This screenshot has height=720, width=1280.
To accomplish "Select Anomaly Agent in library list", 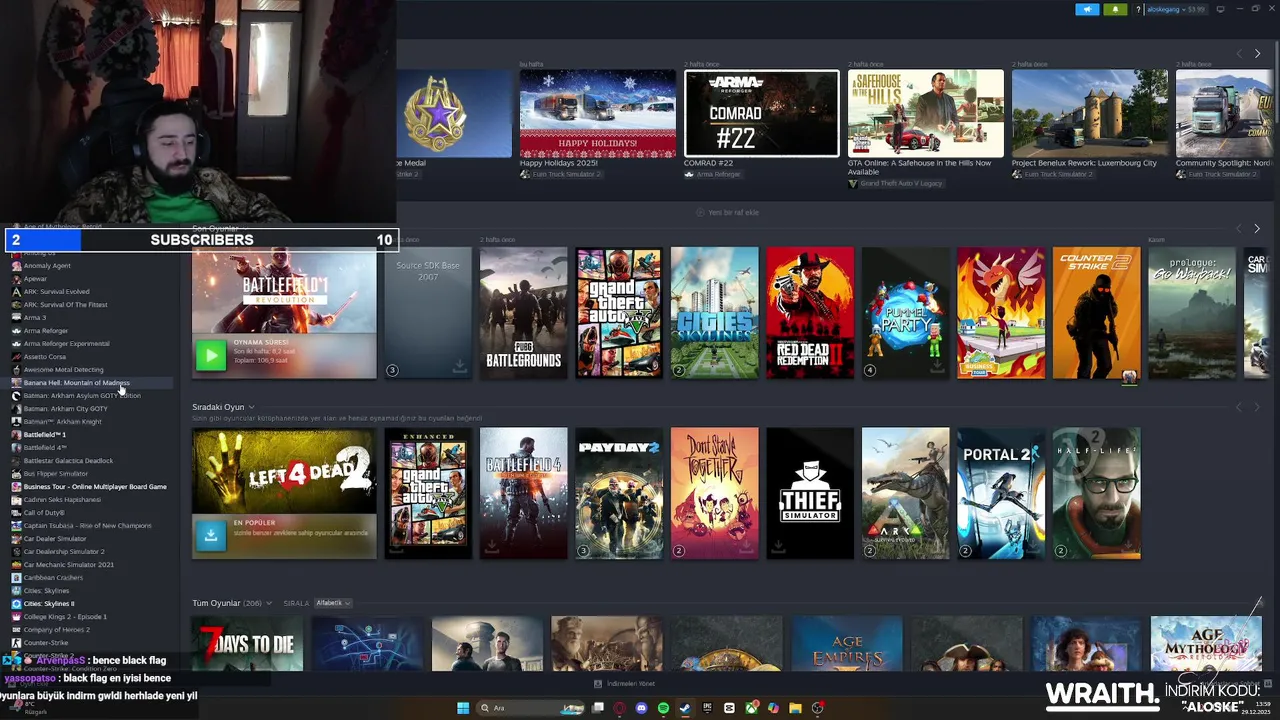I will click(46, 266).
